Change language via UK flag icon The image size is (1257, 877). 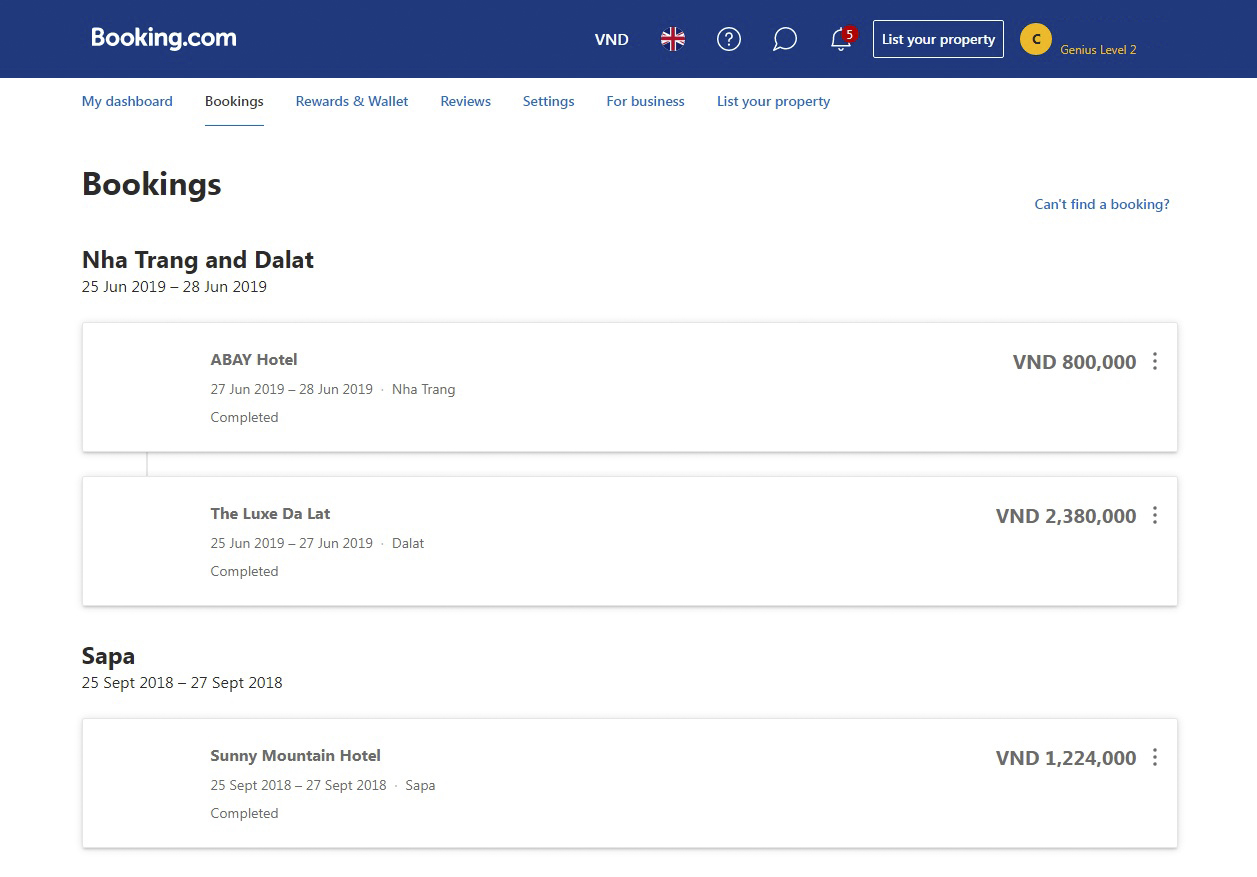click(673, 40)
